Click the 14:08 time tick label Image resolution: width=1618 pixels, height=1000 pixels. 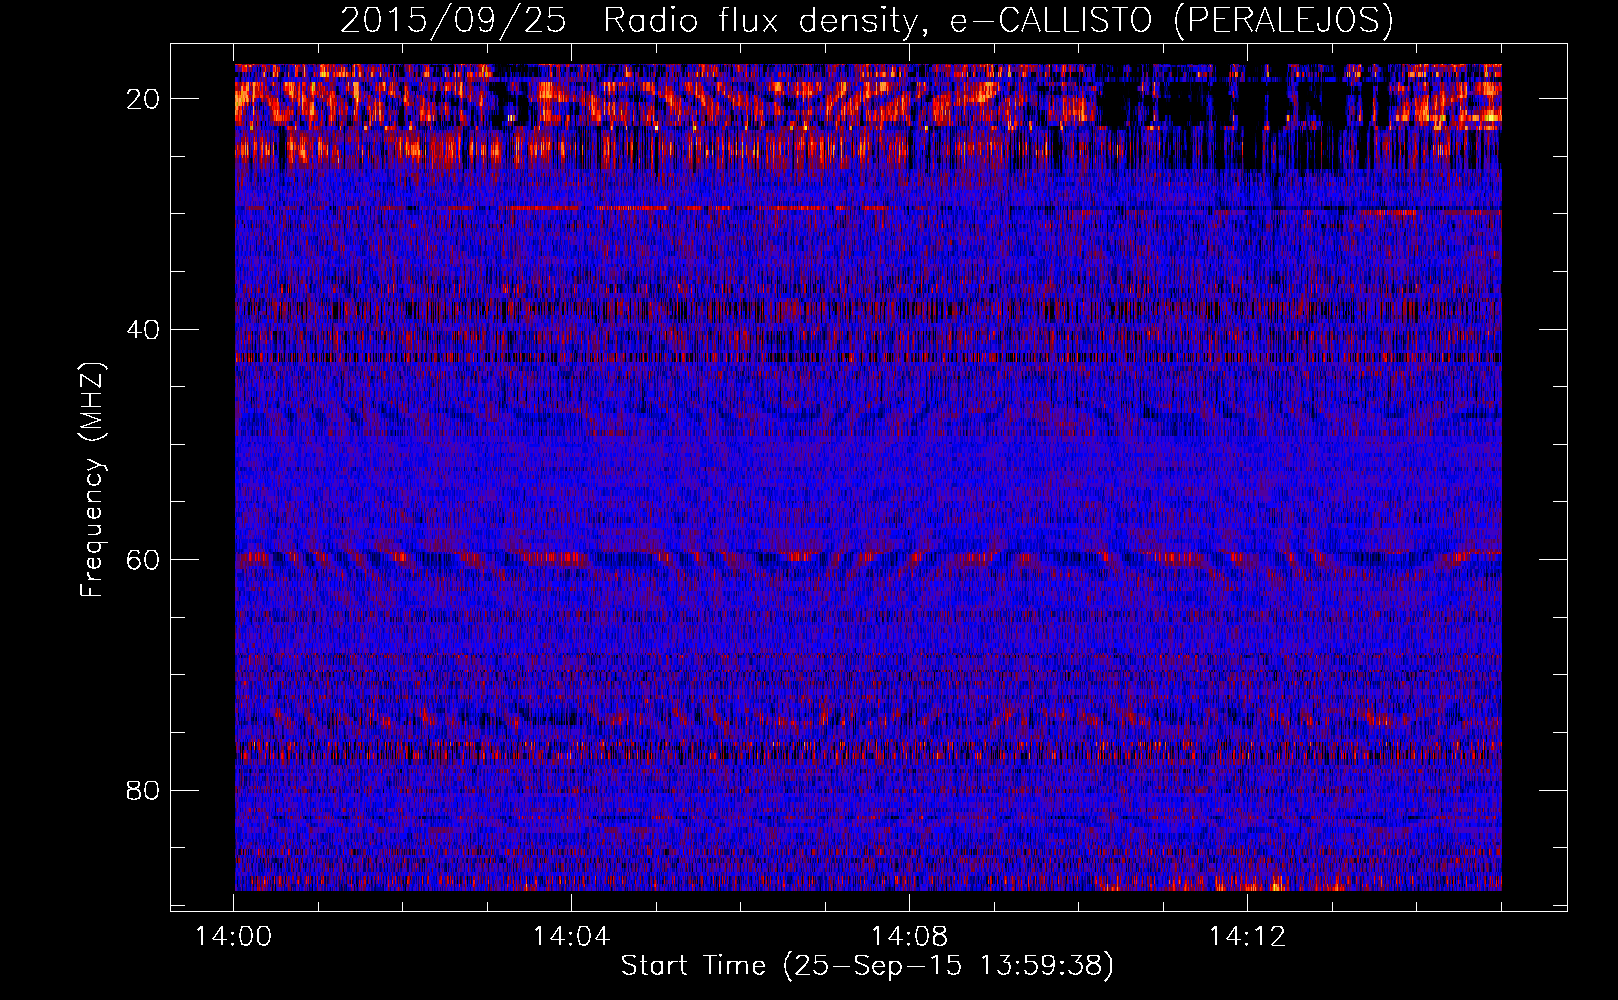point(909,937)
